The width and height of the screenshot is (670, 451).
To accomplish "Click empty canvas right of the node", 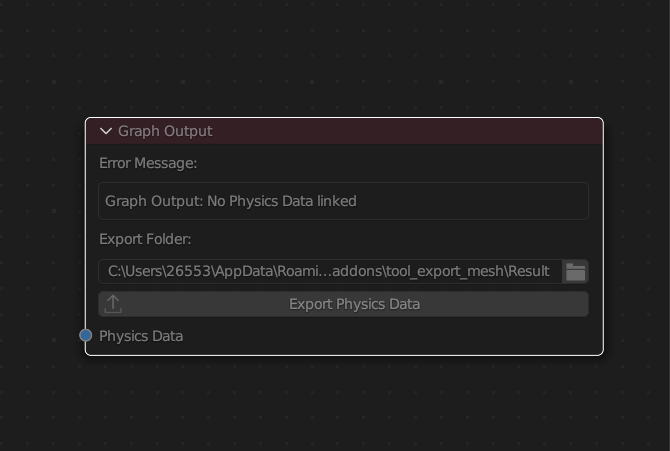I will click(637, 235).
